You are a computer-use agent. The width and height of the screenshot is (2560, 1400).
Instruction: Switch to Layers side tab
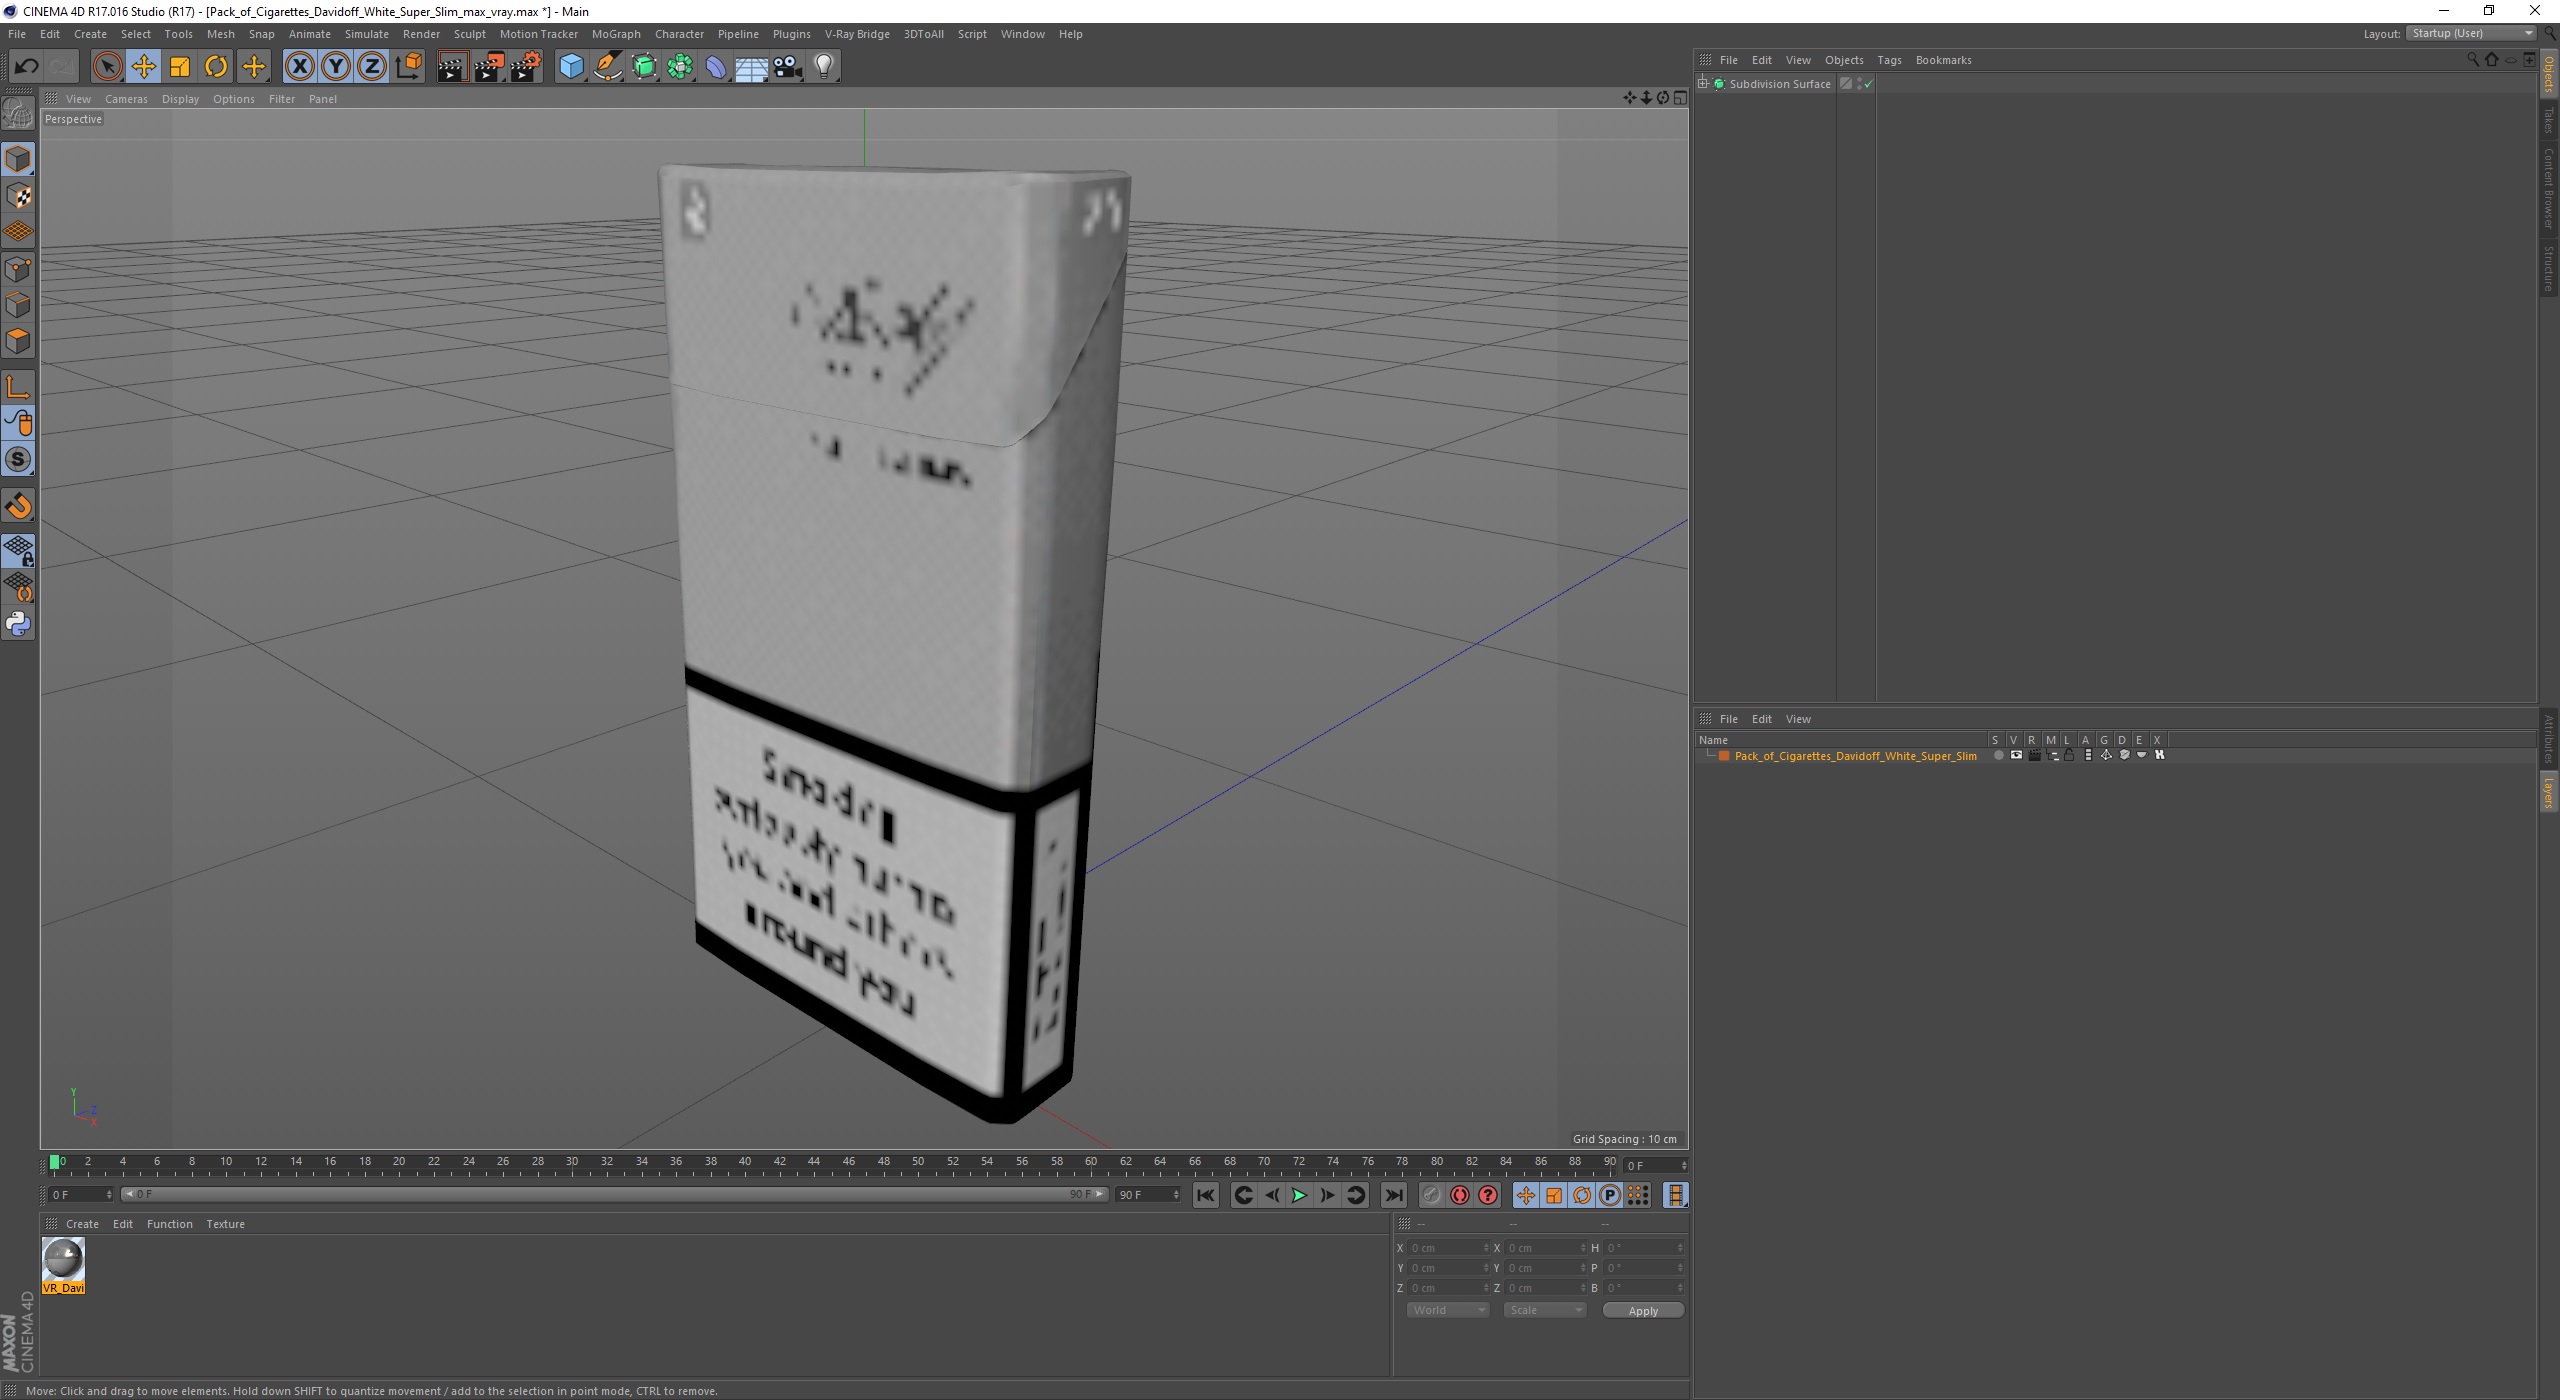pyautogui.click(x=2549, y=793)
